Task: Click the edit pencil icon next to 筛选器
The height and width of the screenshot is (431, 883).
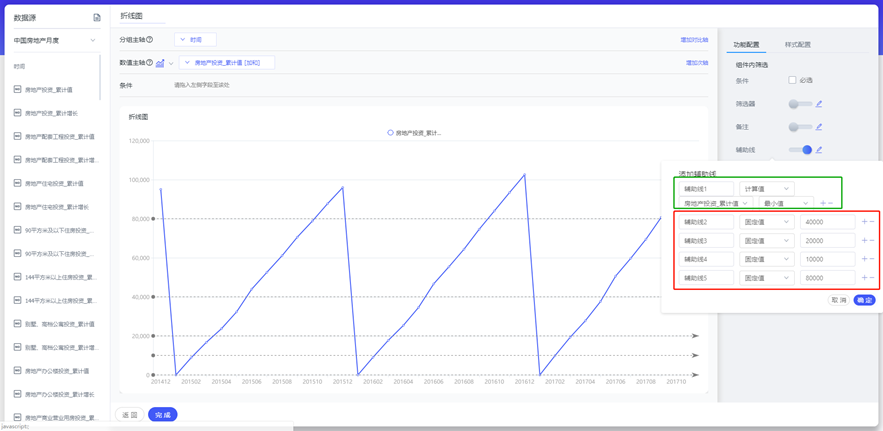Action: coord(819,104)
